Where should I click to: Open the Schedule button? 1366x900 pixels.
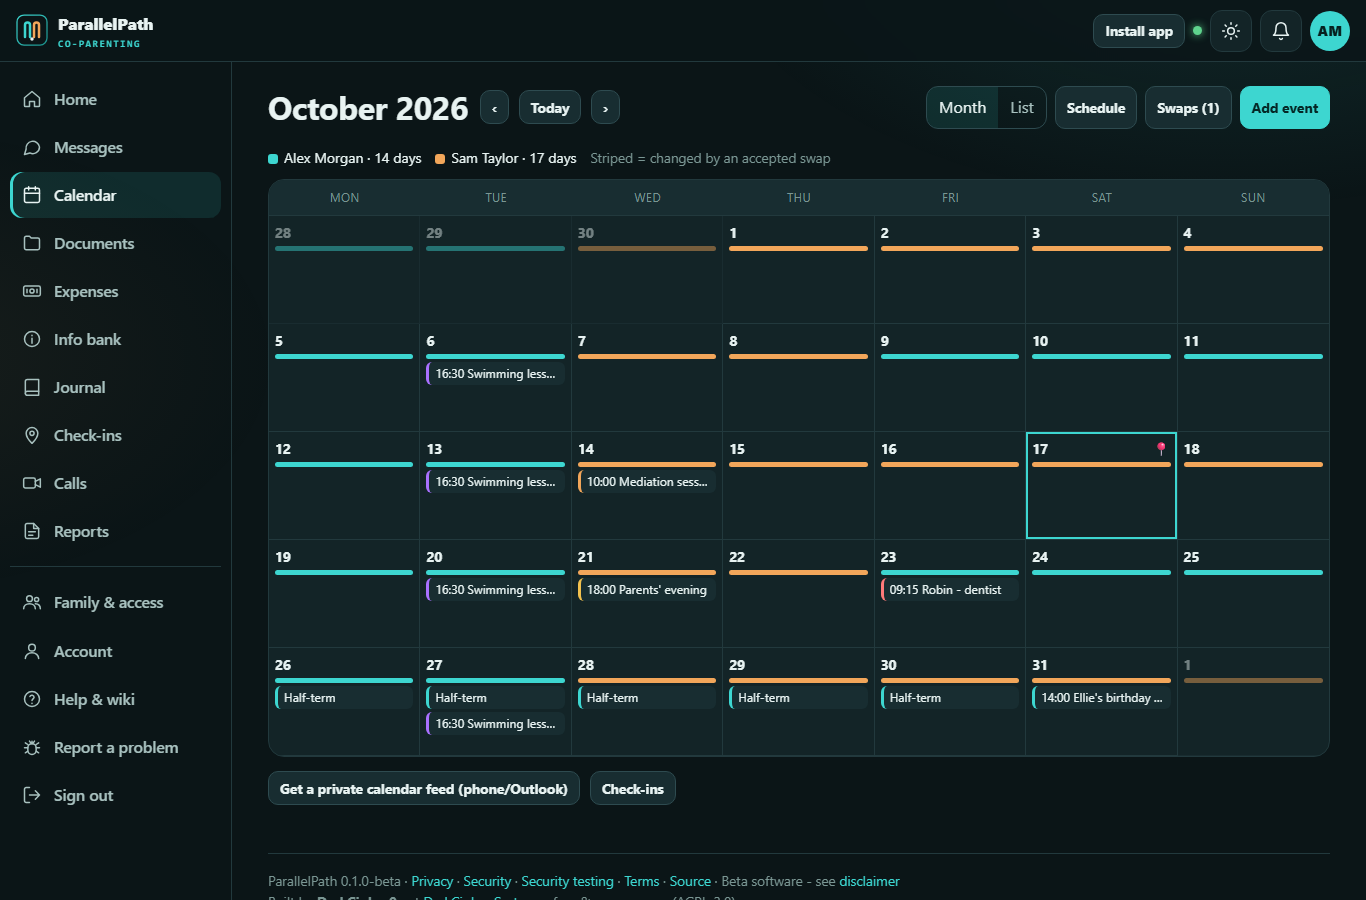click(x=1096, y=108)
